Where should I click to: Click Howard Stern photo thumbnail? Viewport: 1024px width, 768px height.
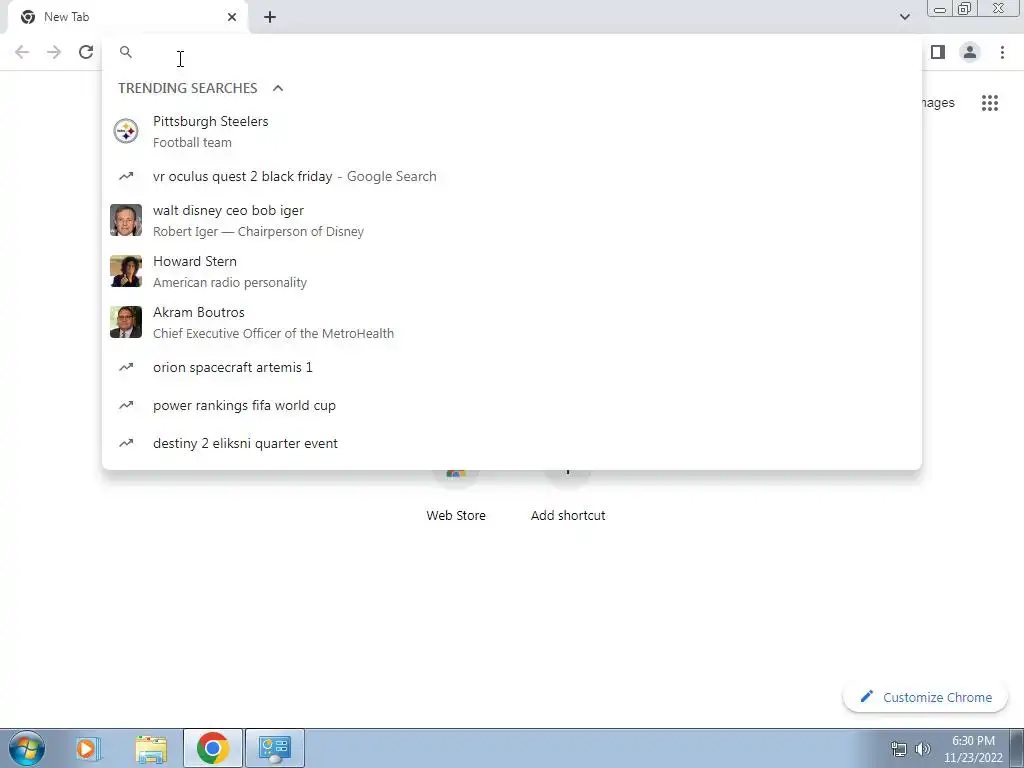click(x=126, y=271)
